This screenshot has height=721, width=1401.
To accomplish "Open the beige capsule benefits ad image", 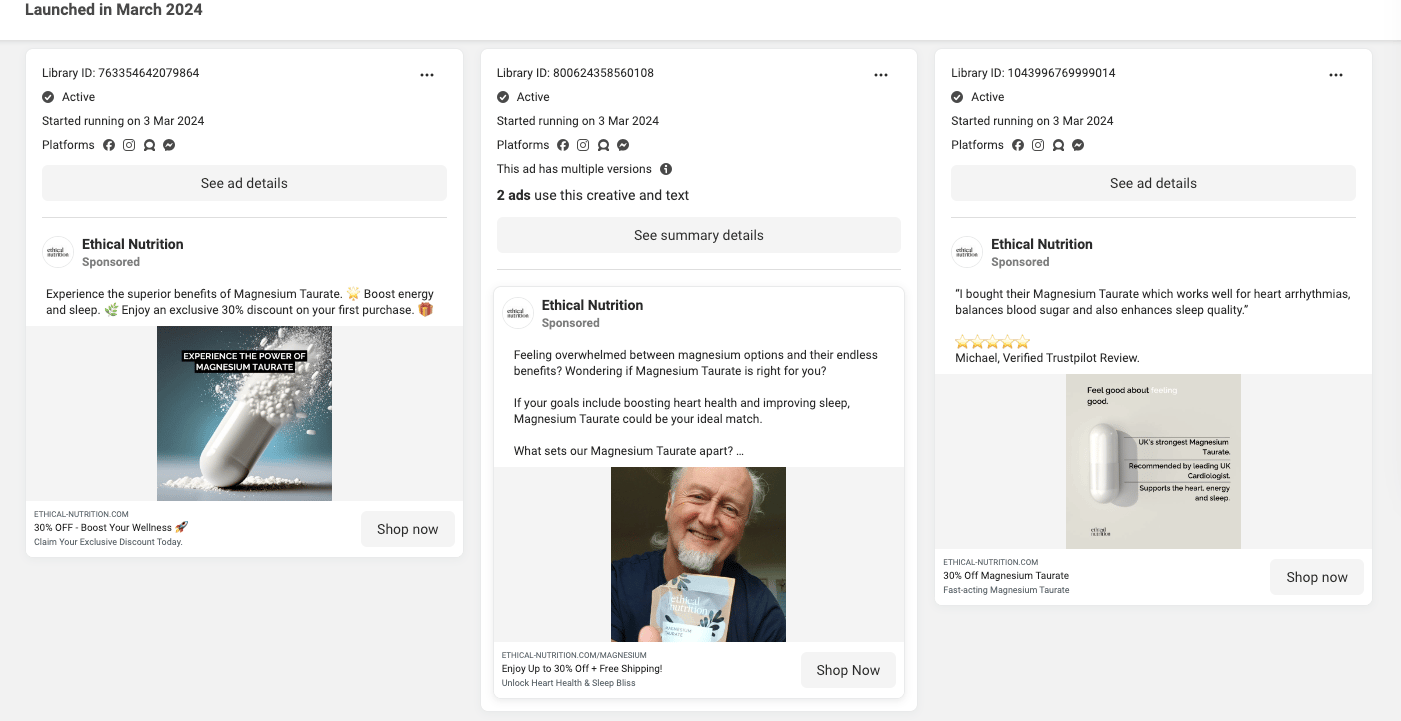I will click(1153, 461).
